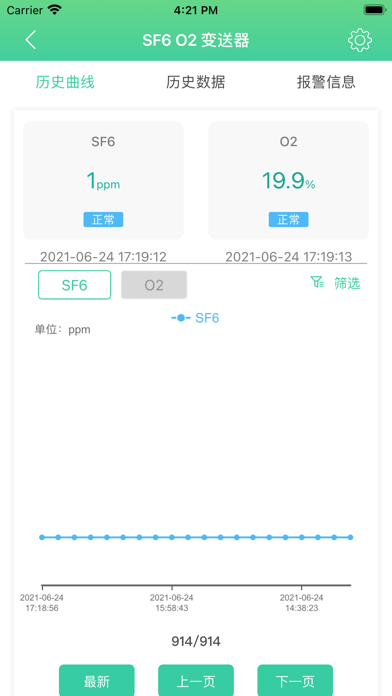This screenshot has height=696, width=392.
Task: Tap the Carrier label in status bar
Action: 24,10
